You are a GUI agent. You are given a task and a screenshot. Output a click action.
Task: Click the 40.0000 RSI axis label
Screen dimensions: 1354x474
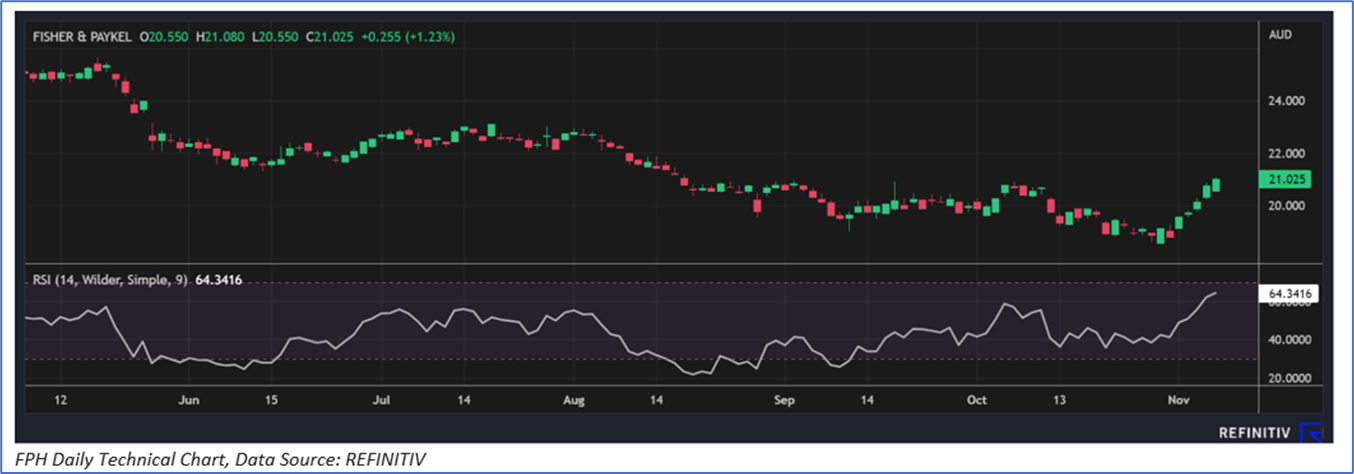tap(1289, 340)
